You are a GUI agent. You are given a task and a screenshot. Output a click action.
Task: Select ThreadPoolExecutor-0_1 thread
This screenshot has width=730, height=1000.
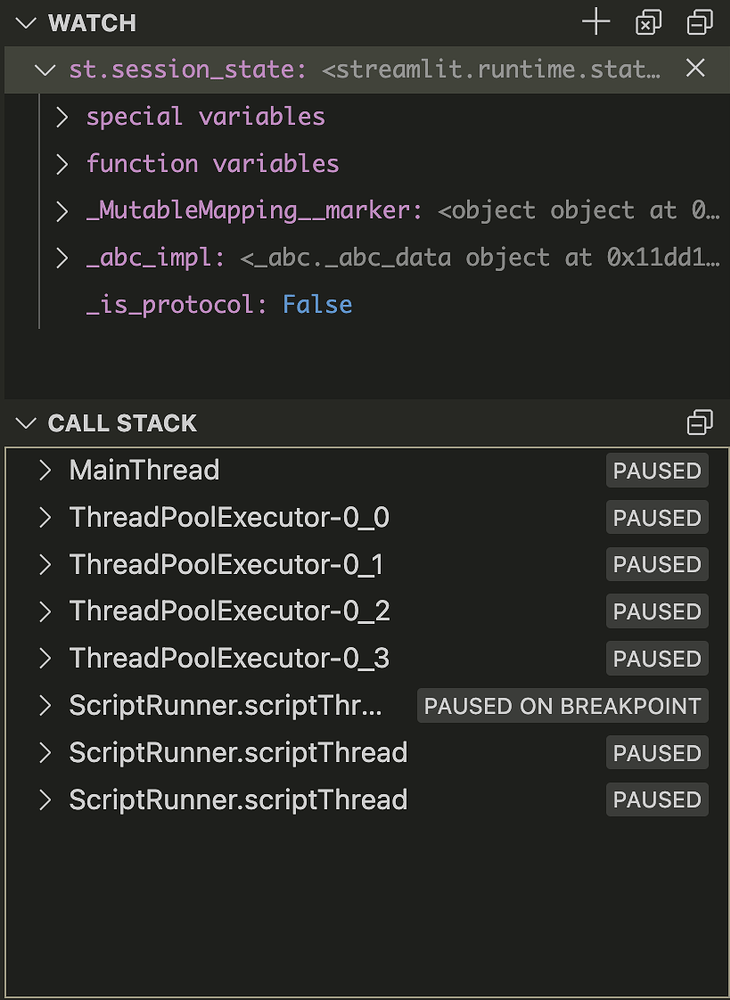point(226,565)
